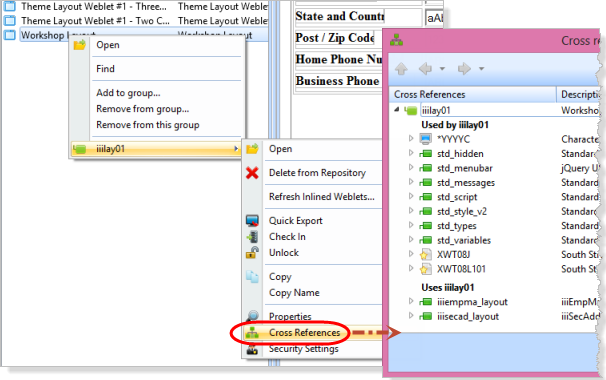606x380 pixels.
Task: Select Copy Name in the submenu
Action: pos(294,293)
